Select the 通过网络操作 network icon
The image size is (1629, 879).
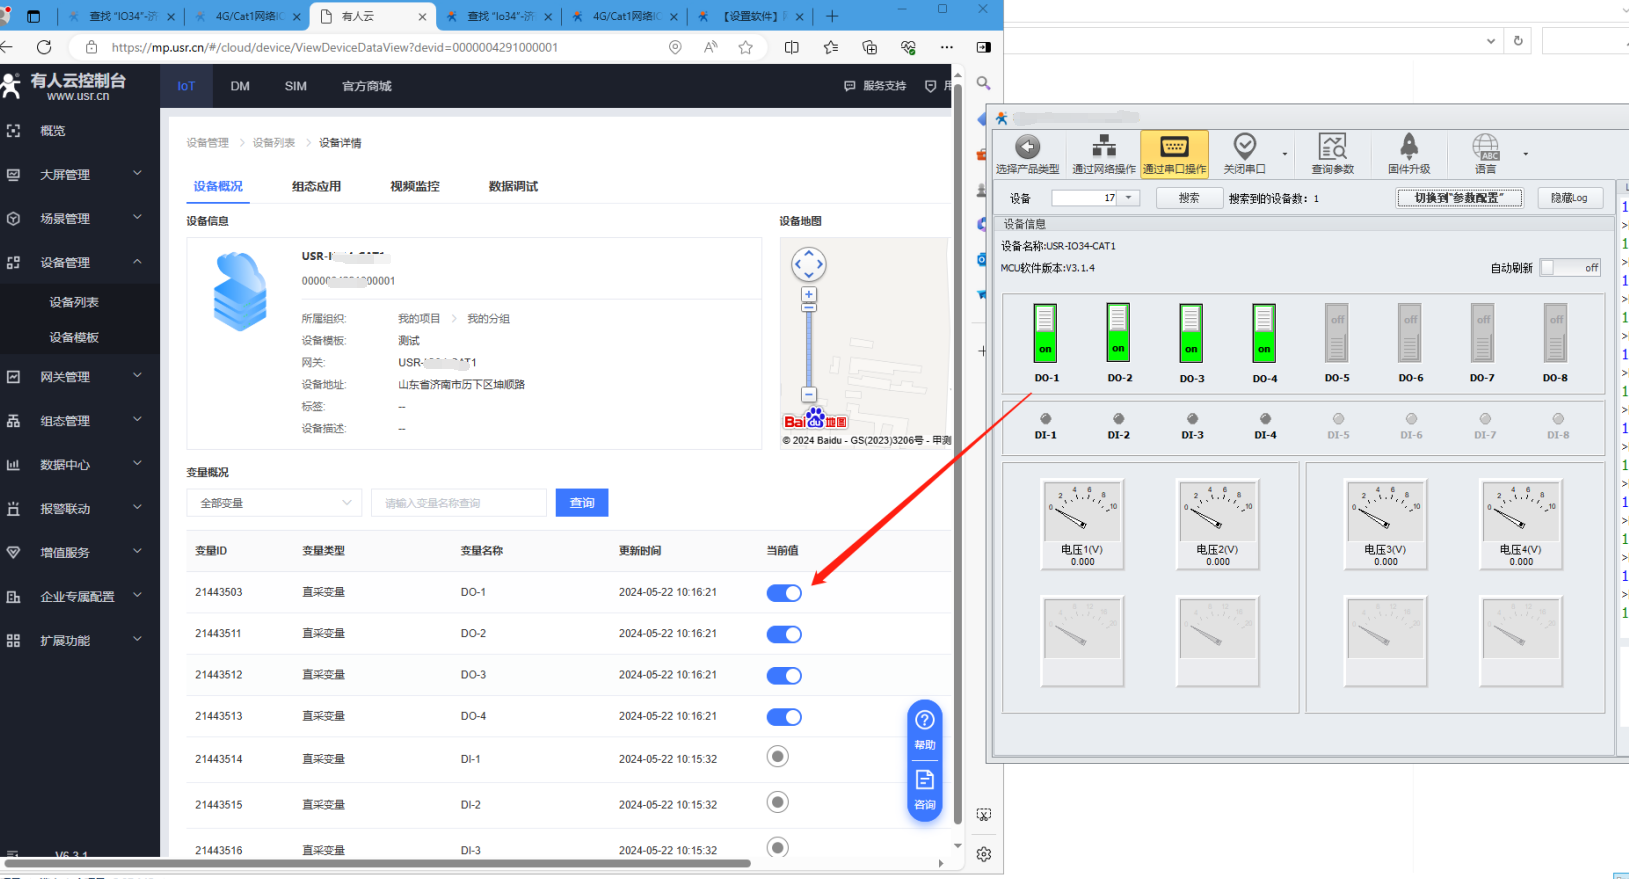coord(1104,147)
